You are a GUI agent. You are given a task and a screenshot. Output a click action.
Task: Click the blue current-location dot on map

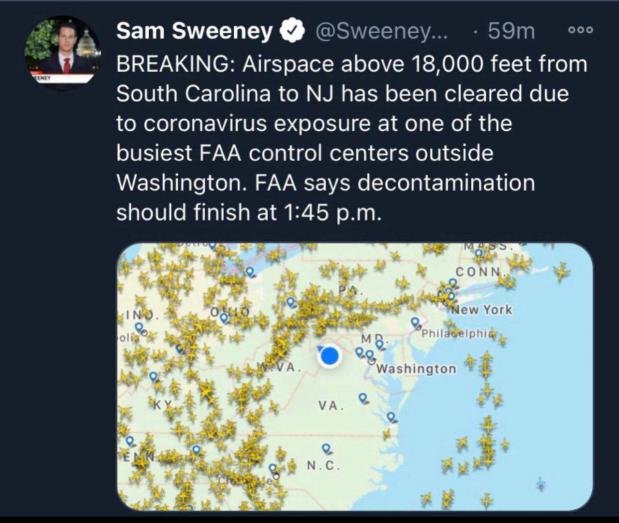click(333, 356)
